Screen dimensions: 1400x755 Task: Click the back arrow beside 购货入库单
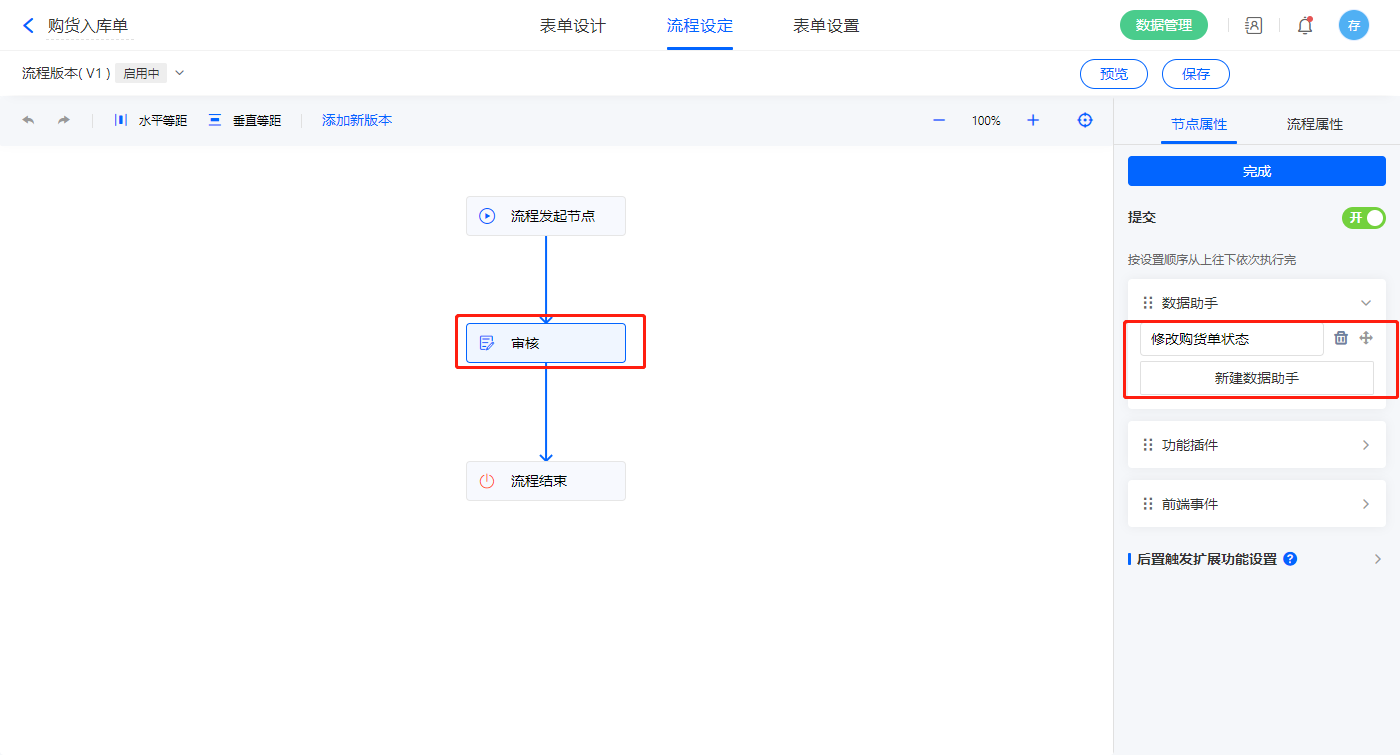28,26
